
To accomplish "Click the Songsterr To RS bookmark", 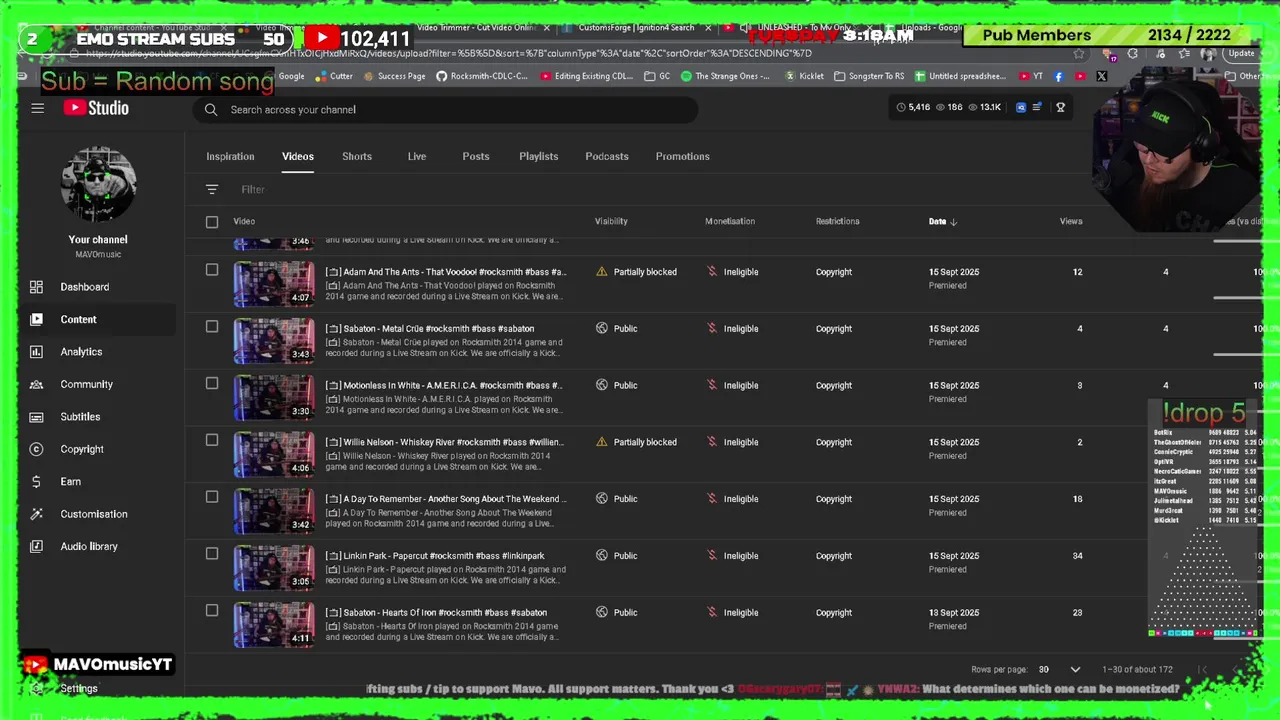I will tap(868, 76).
